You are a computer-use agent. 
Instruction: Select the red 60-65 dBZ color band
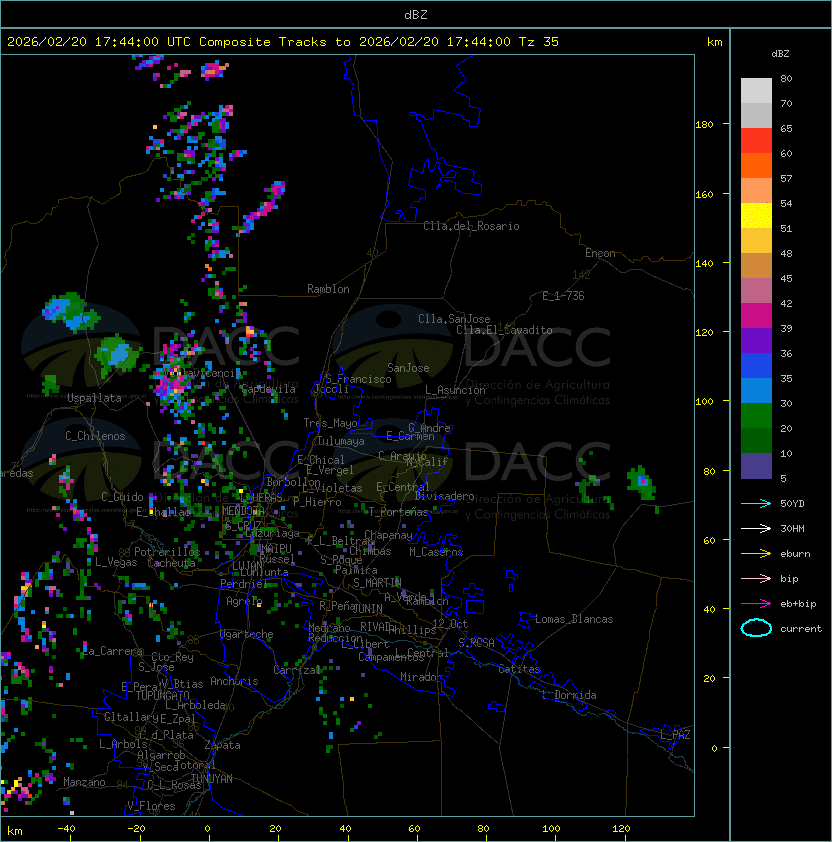pyautogui.click(x=756, y=141)
